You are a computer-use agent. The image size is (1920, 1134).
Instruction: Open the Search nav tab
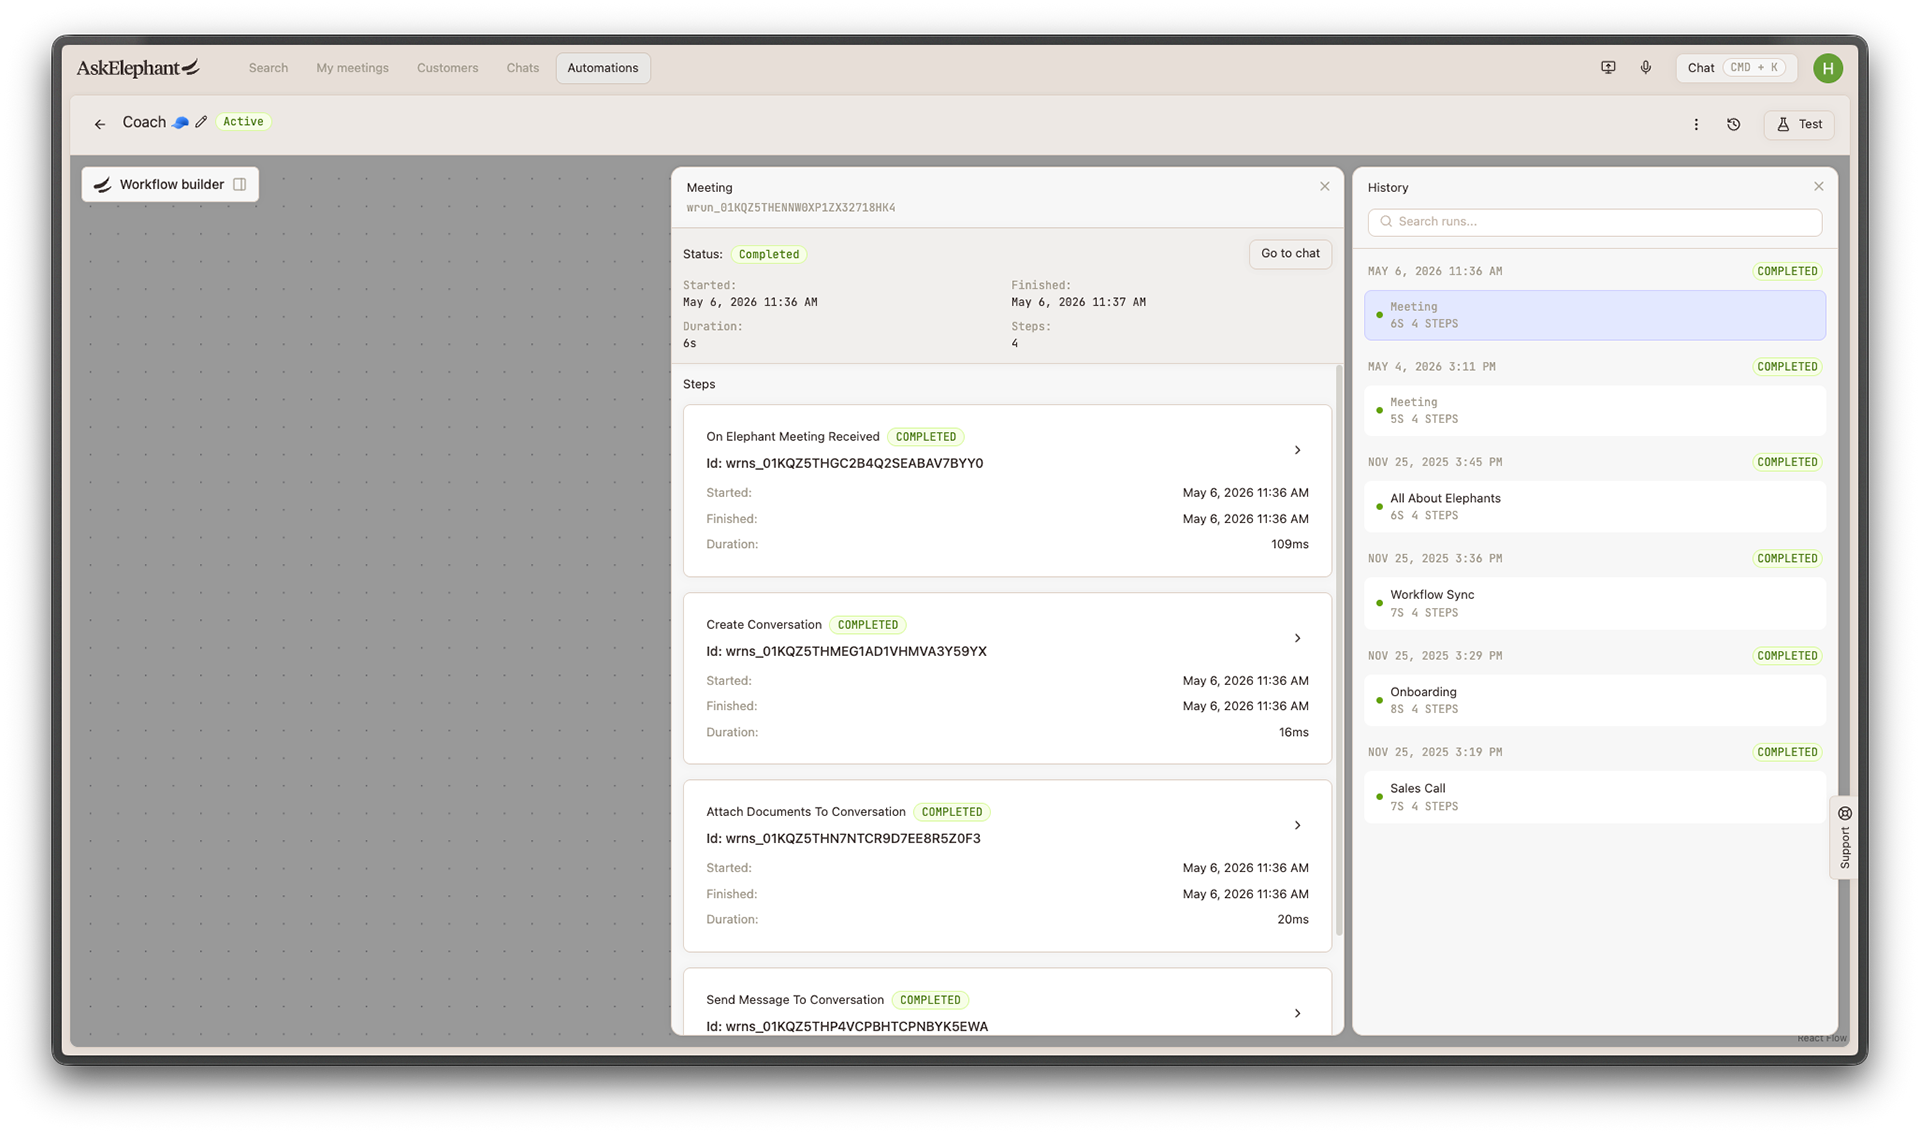[x=268, y=68]
